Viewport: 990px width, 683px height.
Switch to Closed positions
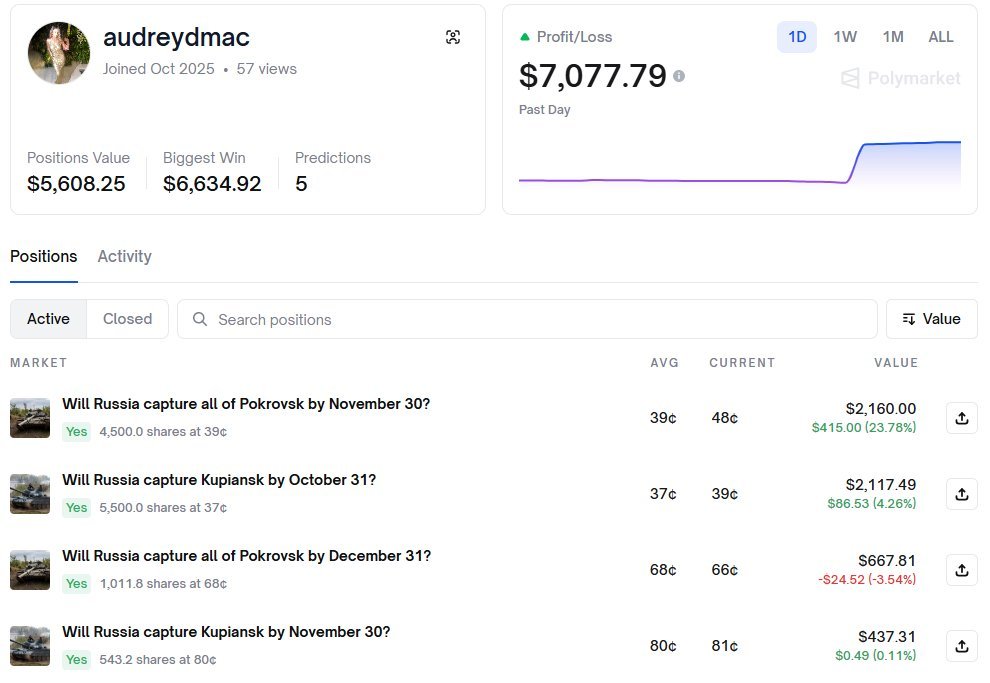pos(127,319)
